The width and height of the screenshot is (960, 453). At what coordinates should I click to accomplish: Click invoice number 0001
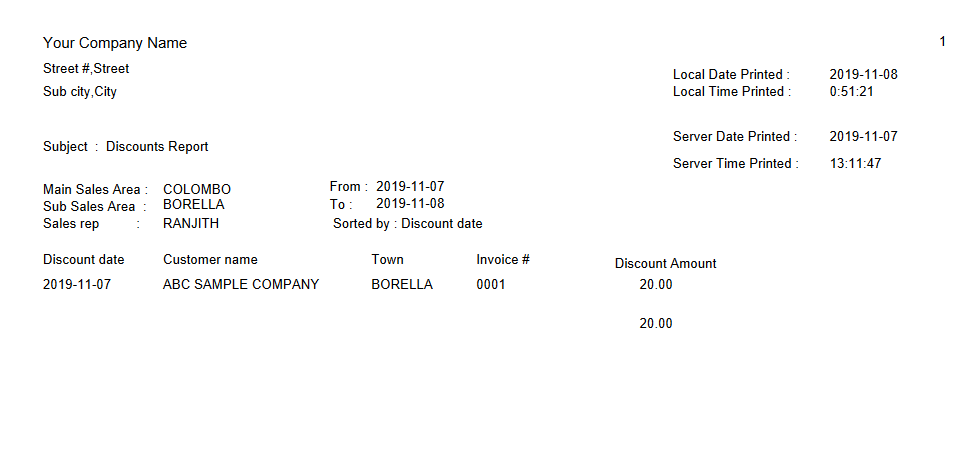click(x=490, y=285)
